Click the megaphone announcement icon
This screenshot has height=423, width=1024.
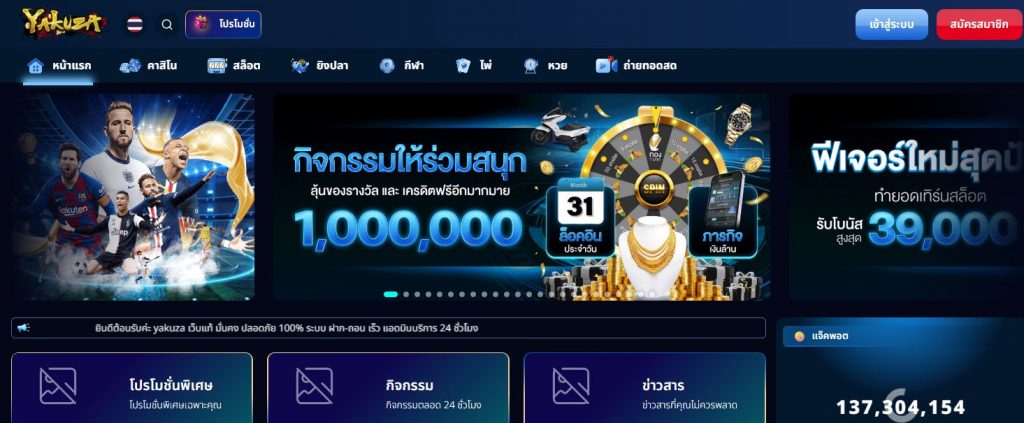(24, 328)
